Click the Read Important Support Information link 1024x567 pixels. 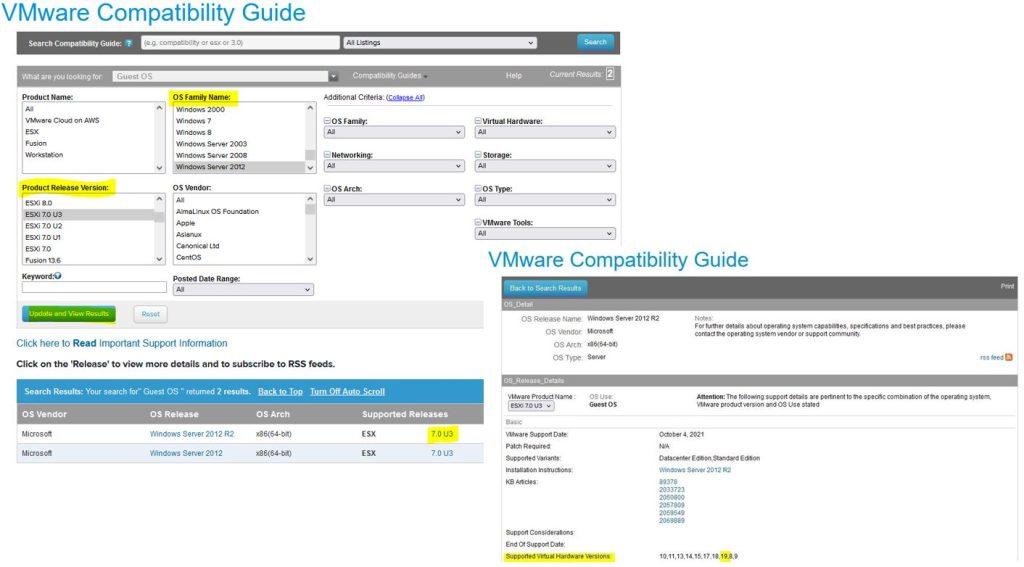pyautogui.click(x=121, y=343)
